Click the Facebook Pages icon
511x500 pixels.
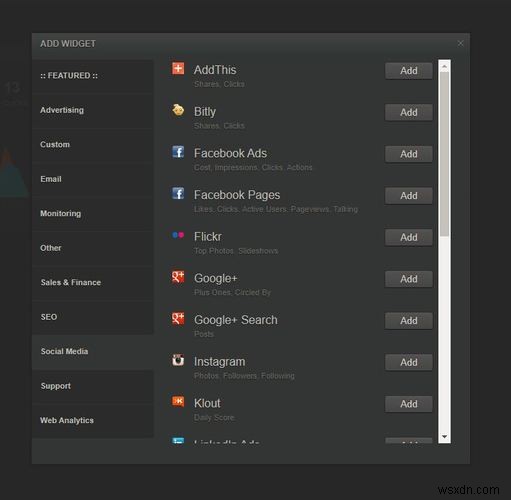point(178,193)
